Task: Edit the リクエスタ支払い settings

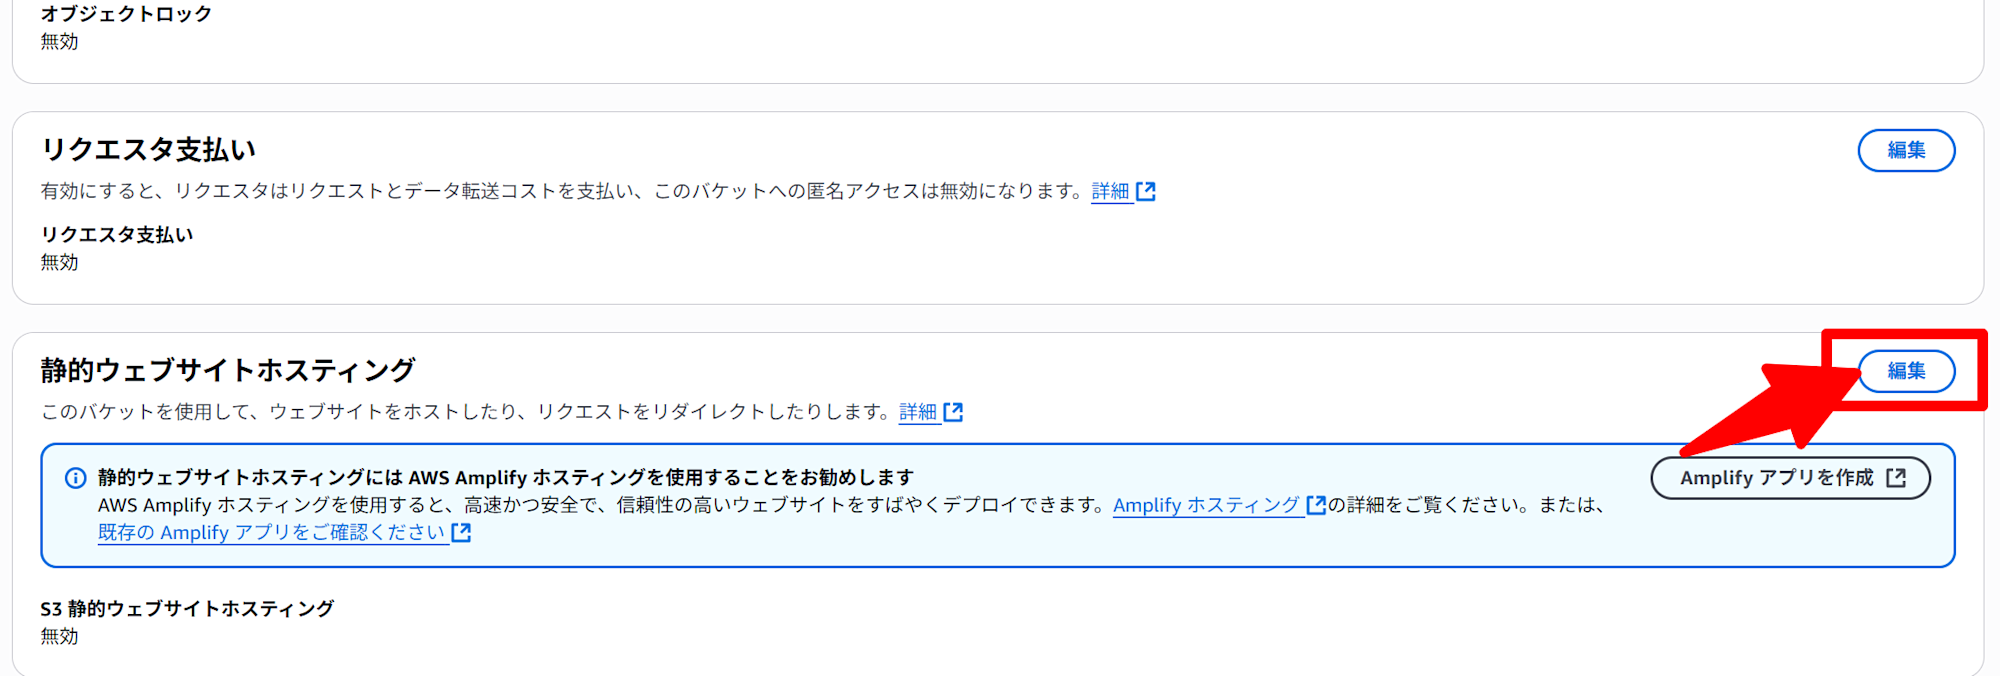Action: click(1906, 150)
